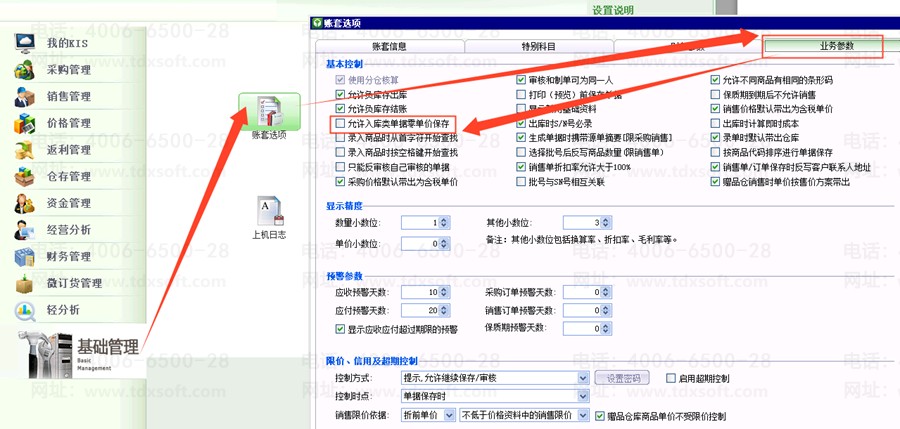The image size is (900, 429).
Task: Open the 控制时点 dropdown list
Action: [582, 397]
